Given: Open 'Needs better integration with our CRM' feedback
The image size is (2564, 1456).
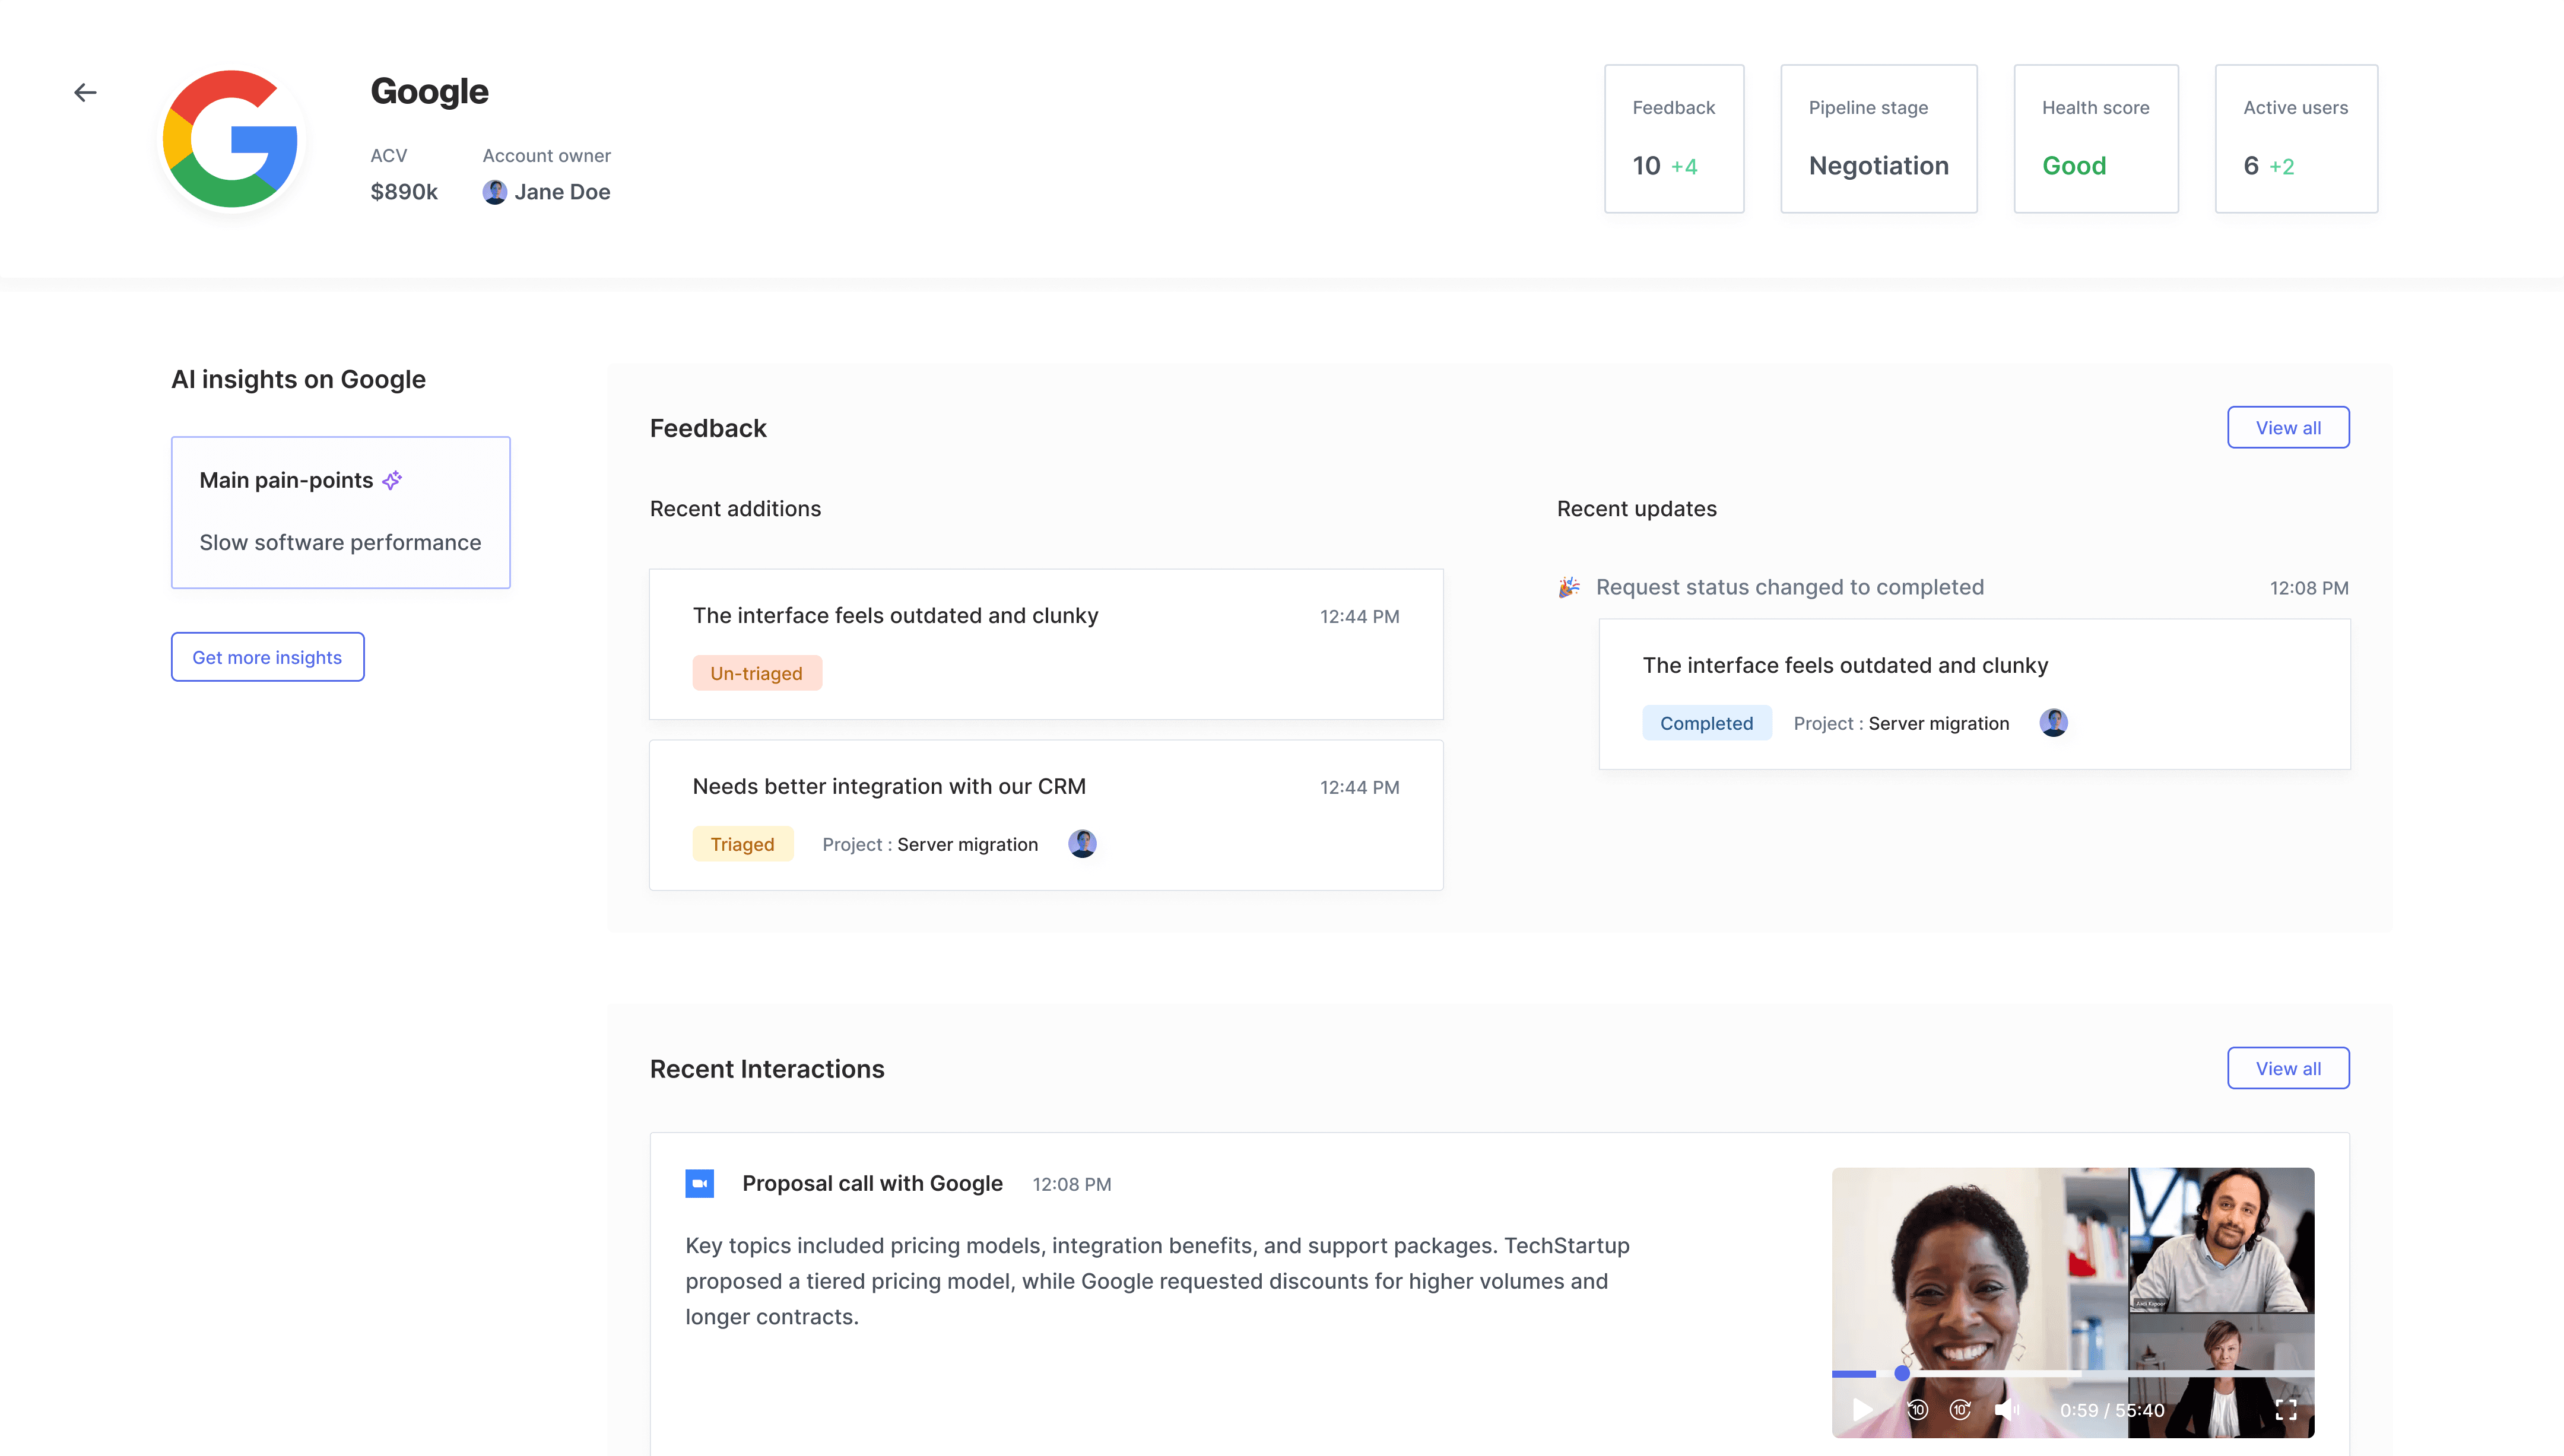Looking at the screenshot, I should (x=1046, y=815).
